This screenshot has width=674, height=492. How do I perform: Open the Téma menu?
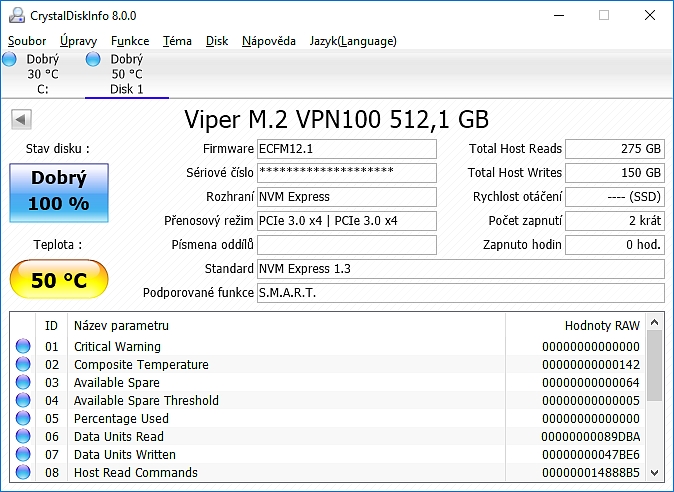tap(177, 41)
